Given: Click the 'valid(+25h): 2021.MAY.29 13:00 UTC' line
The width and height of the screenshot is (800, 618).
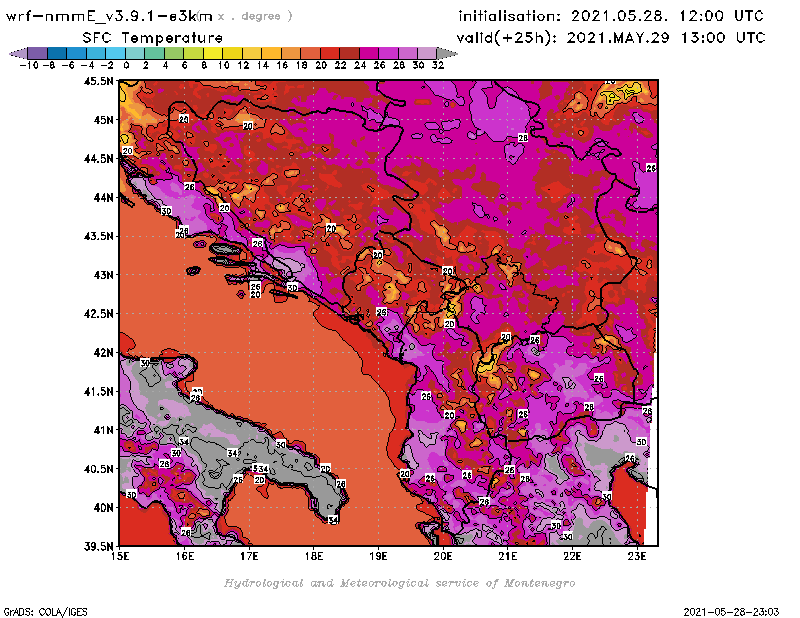Looking at the screenshot, I should (x=611, y=38).
